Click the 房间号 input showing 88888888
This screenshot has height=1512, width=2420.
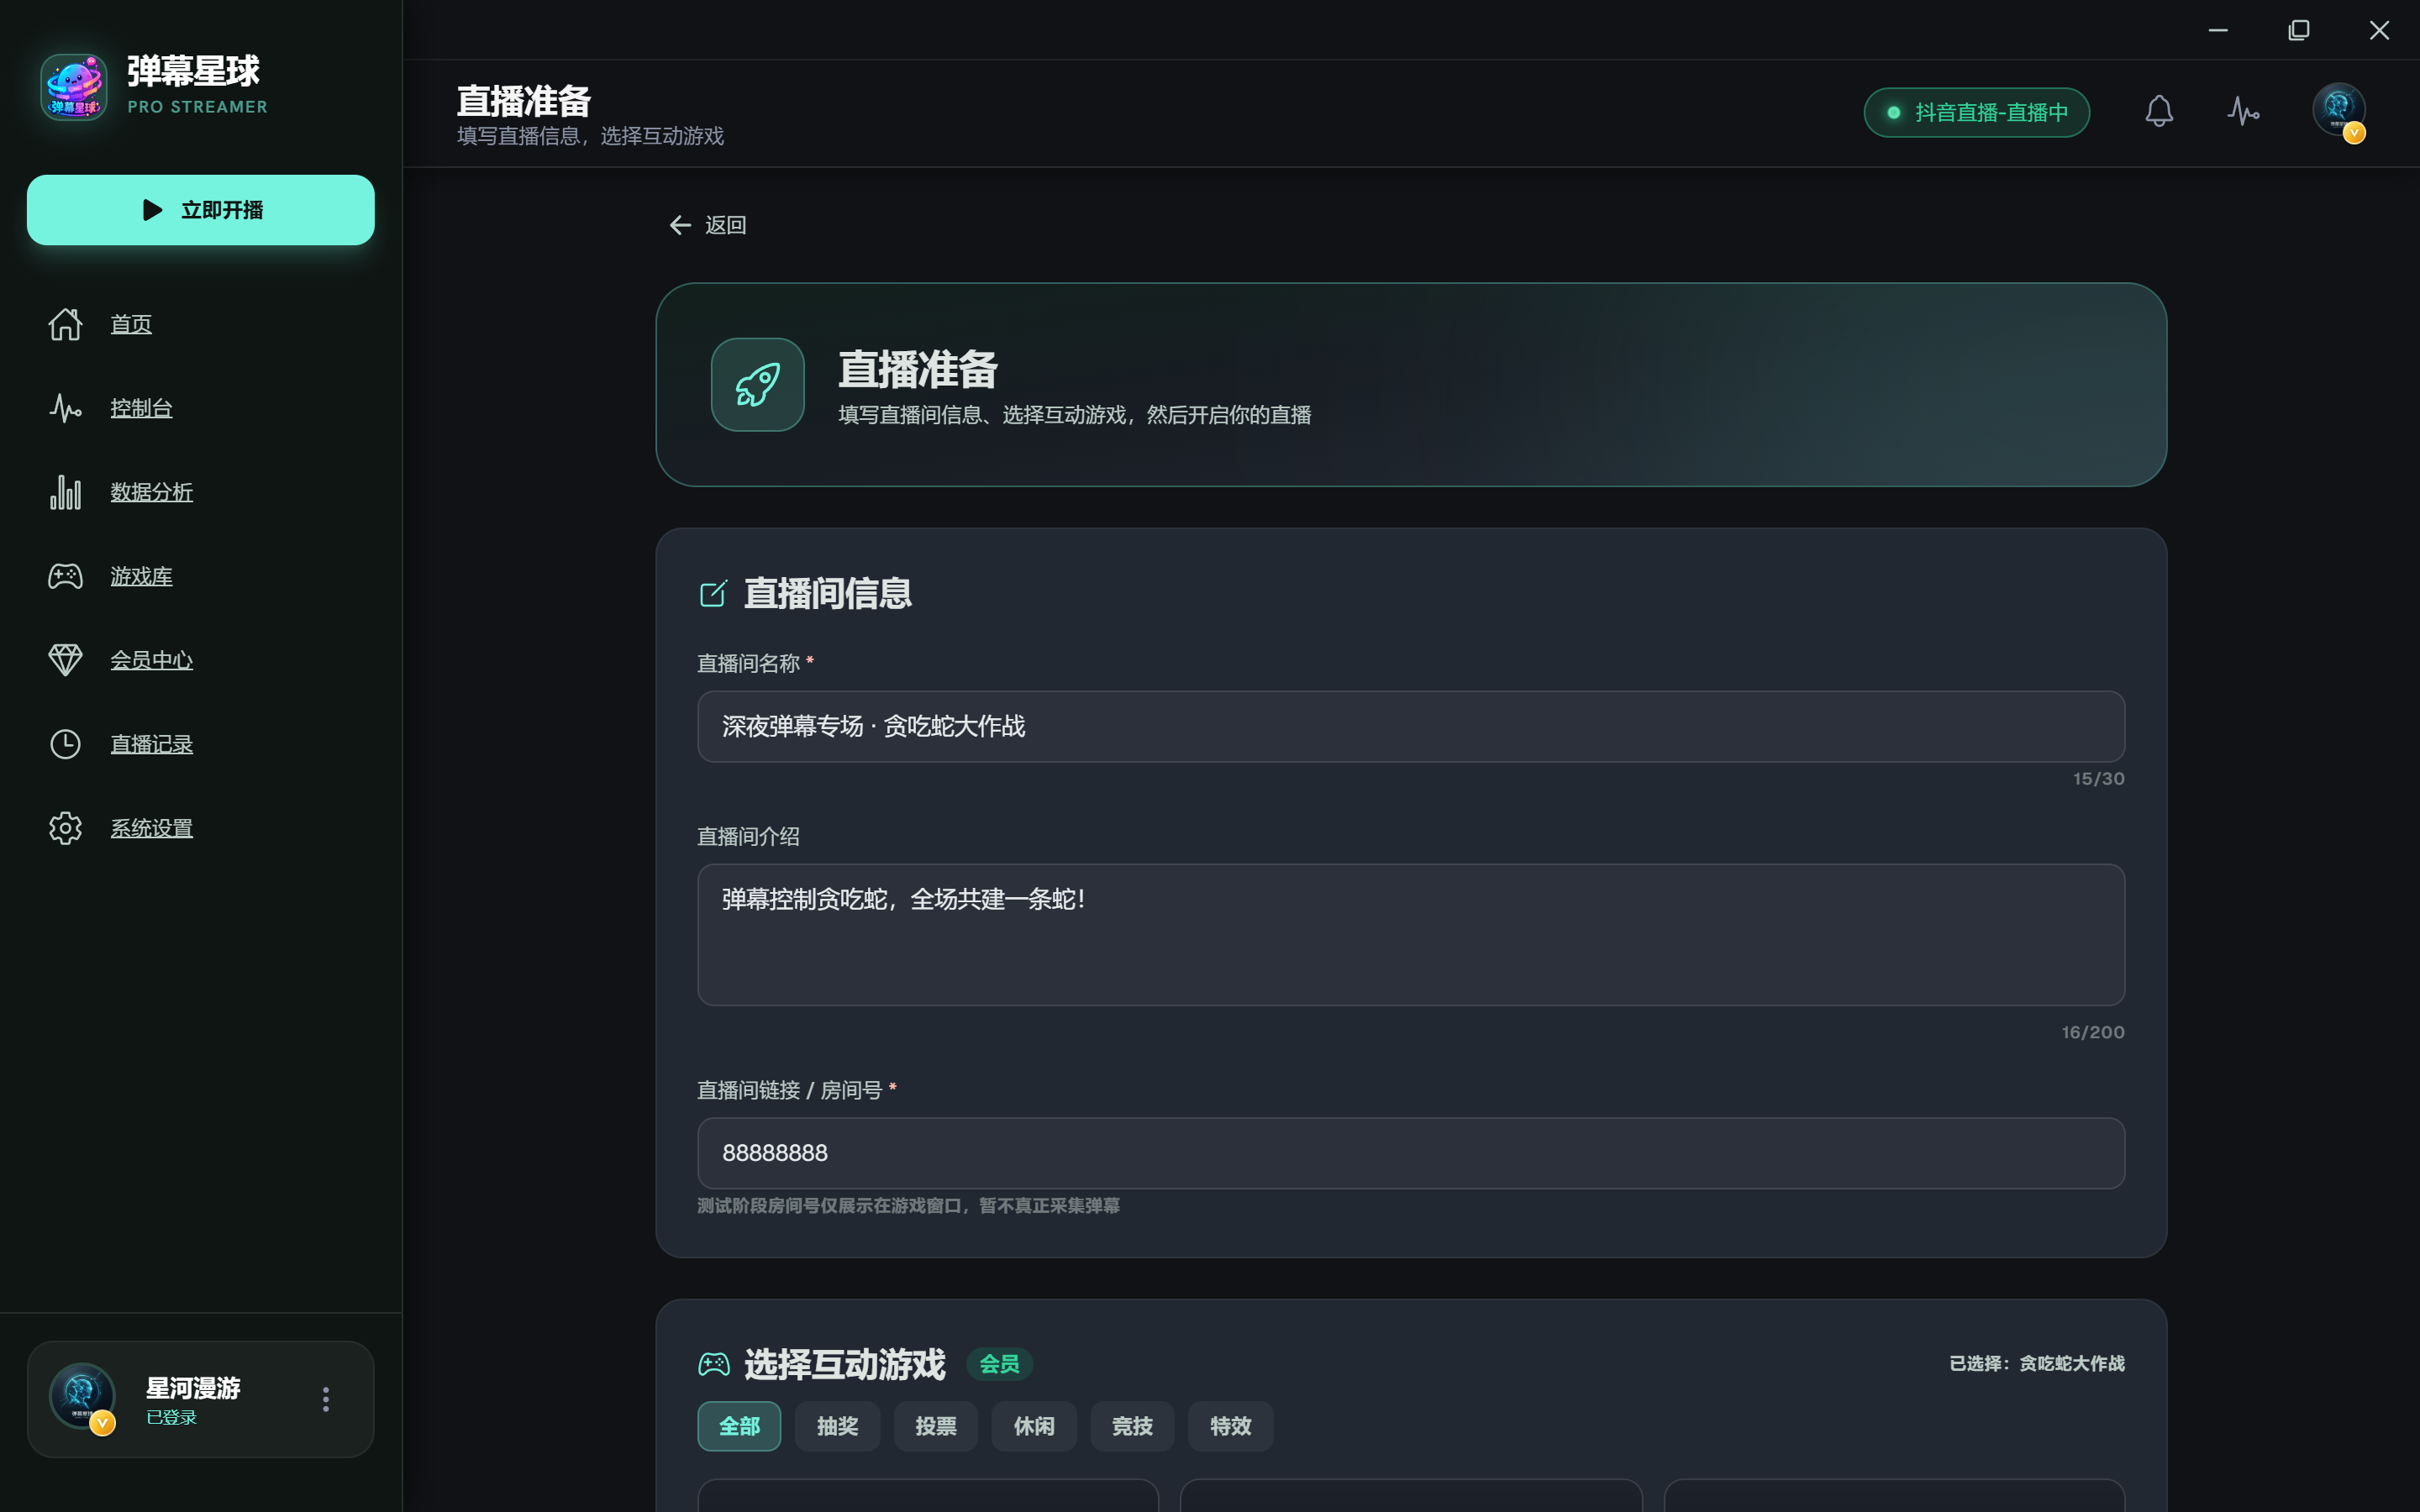(1411, 1153)
